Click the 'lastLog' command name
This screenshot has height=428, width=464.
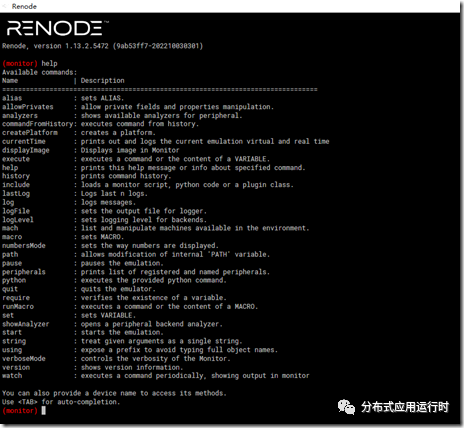(16, 193)
